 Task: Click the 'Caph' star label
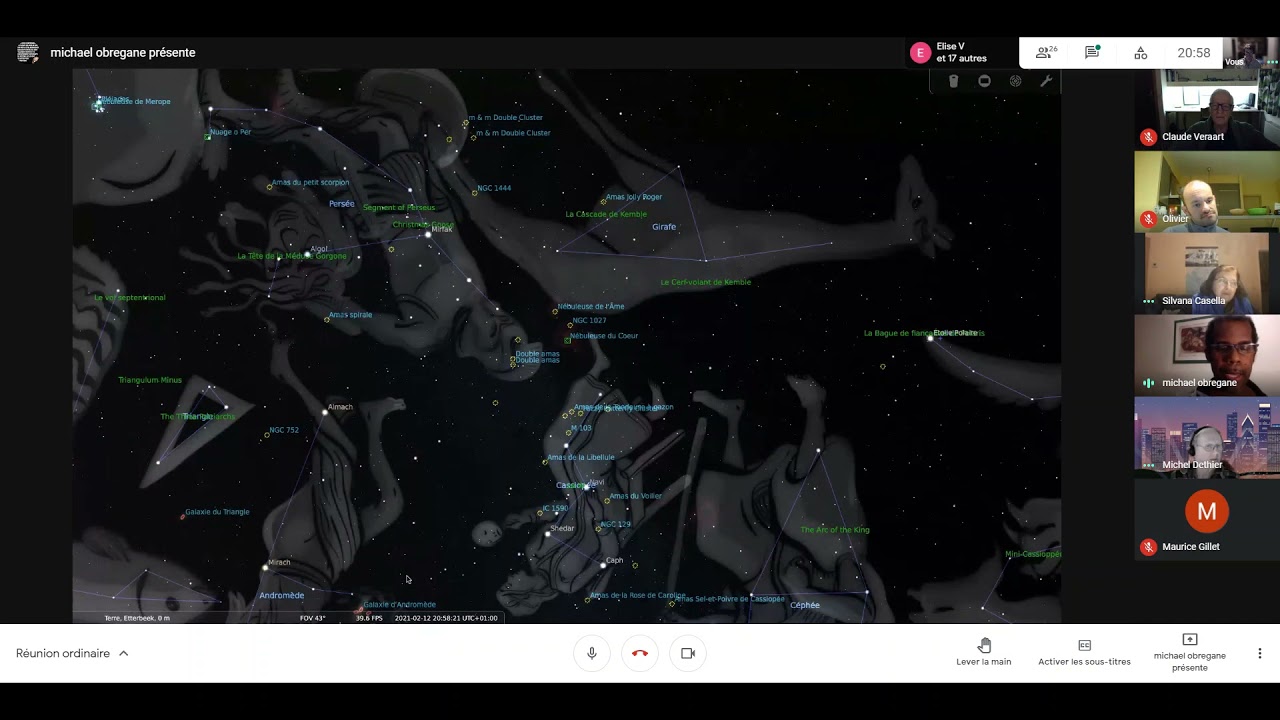click(615, 561)
